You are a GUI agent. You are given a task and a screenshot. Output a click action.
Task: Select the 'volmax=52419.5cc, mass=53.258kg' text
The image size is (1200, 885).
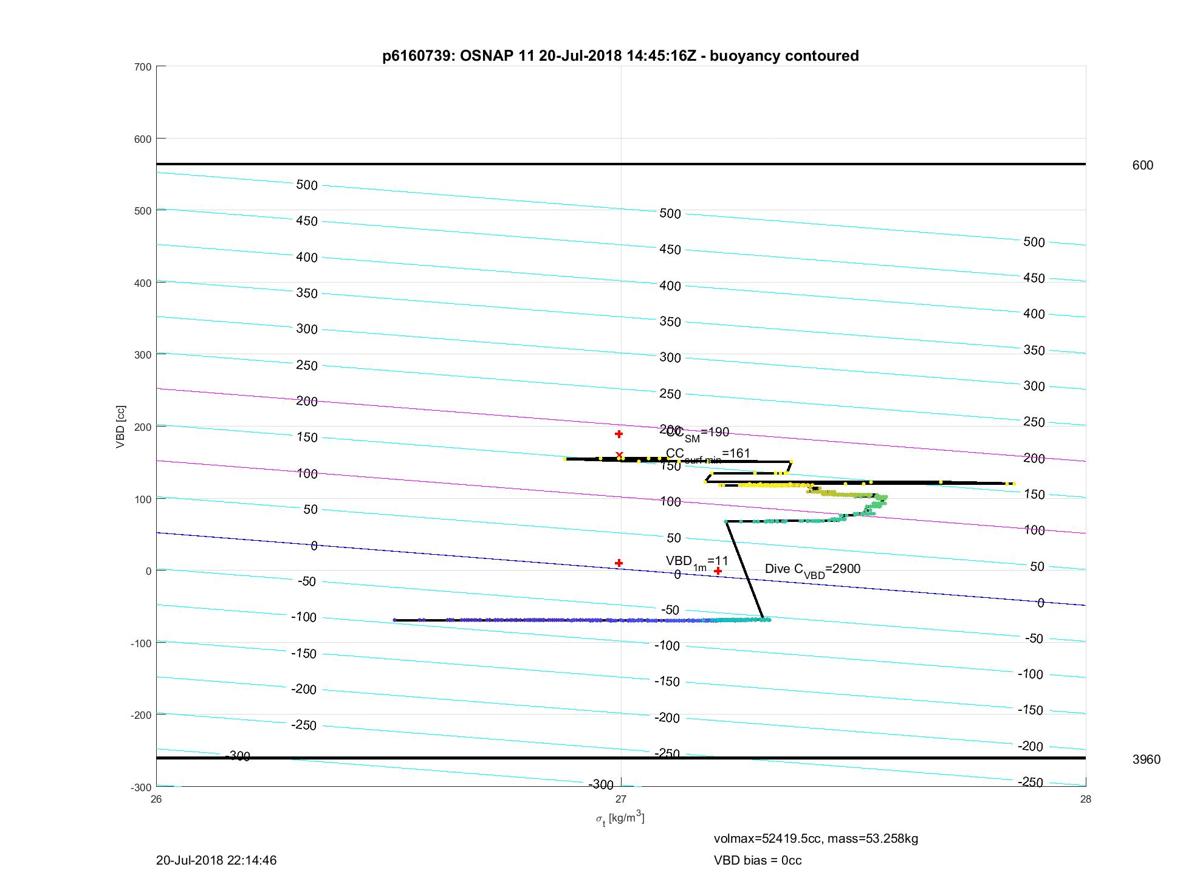pos(816,838)
